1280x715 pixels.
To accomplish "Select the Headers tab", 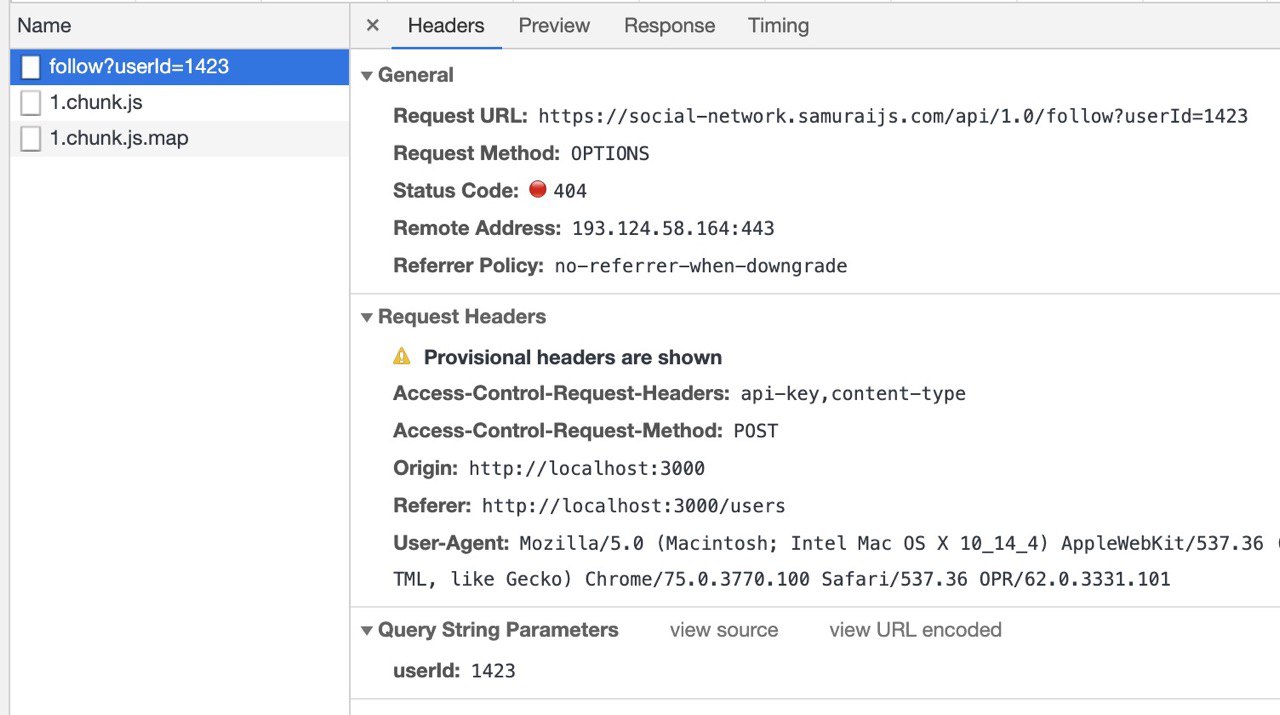I will tap(446, 26).
